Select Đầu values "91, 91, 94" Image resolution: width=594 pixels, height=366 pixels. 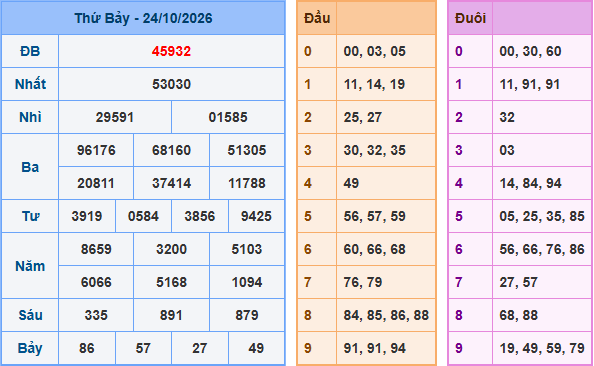point(375,348)
